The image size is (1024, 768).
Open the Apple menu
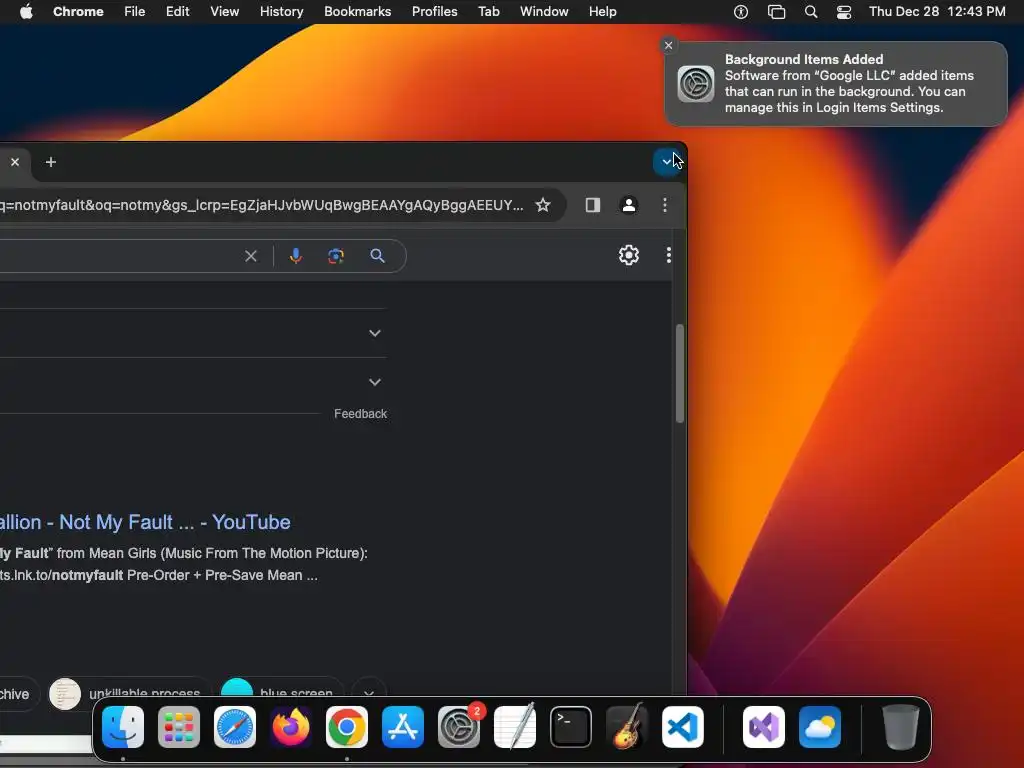pyautogui.click(x=26, y=12)
